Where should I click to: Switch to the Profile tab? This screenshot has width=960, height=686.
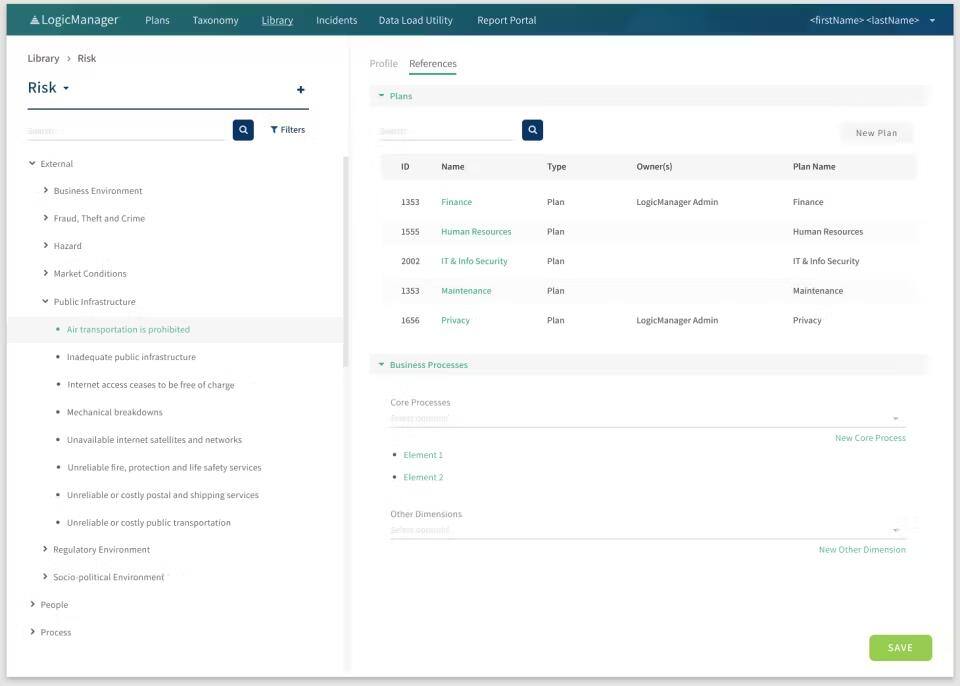[384, 64]
